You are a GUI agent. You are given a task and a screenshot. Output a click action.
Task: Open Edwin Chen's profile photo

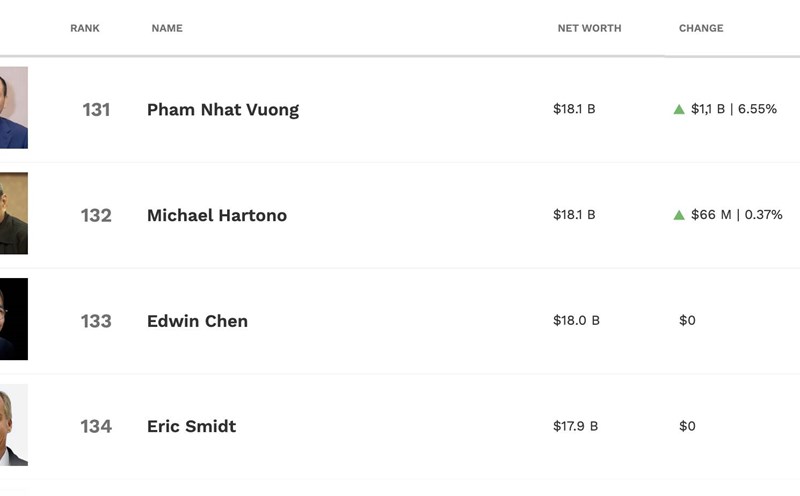pyautogui.click(x=13, y=319)
